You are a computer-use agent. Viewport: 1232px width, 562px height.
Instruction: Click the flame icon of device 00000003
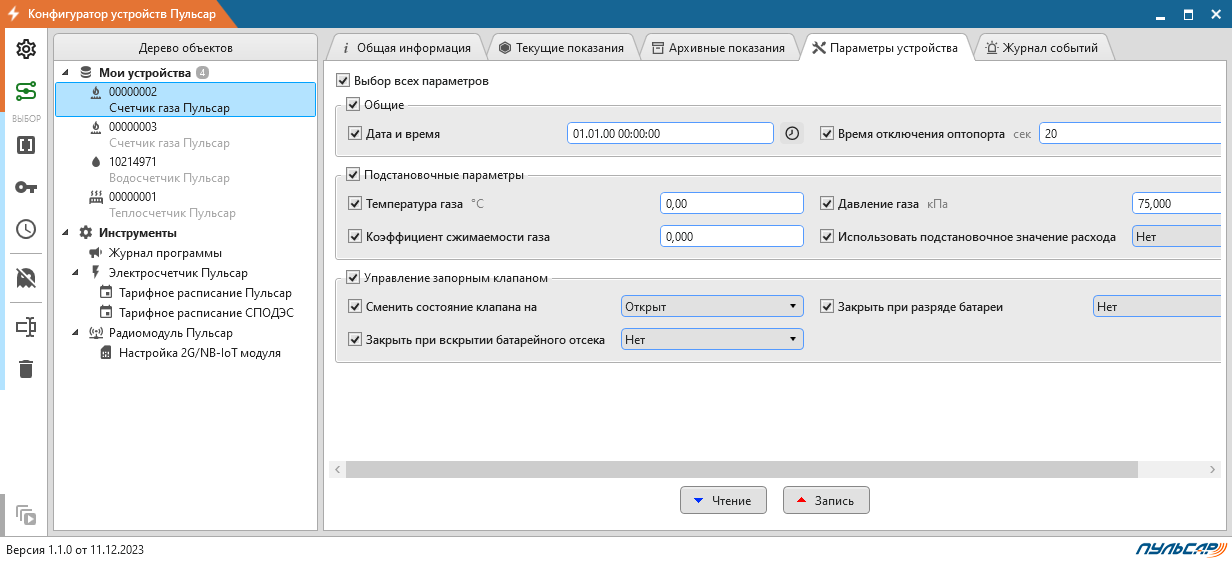point(95,127)
